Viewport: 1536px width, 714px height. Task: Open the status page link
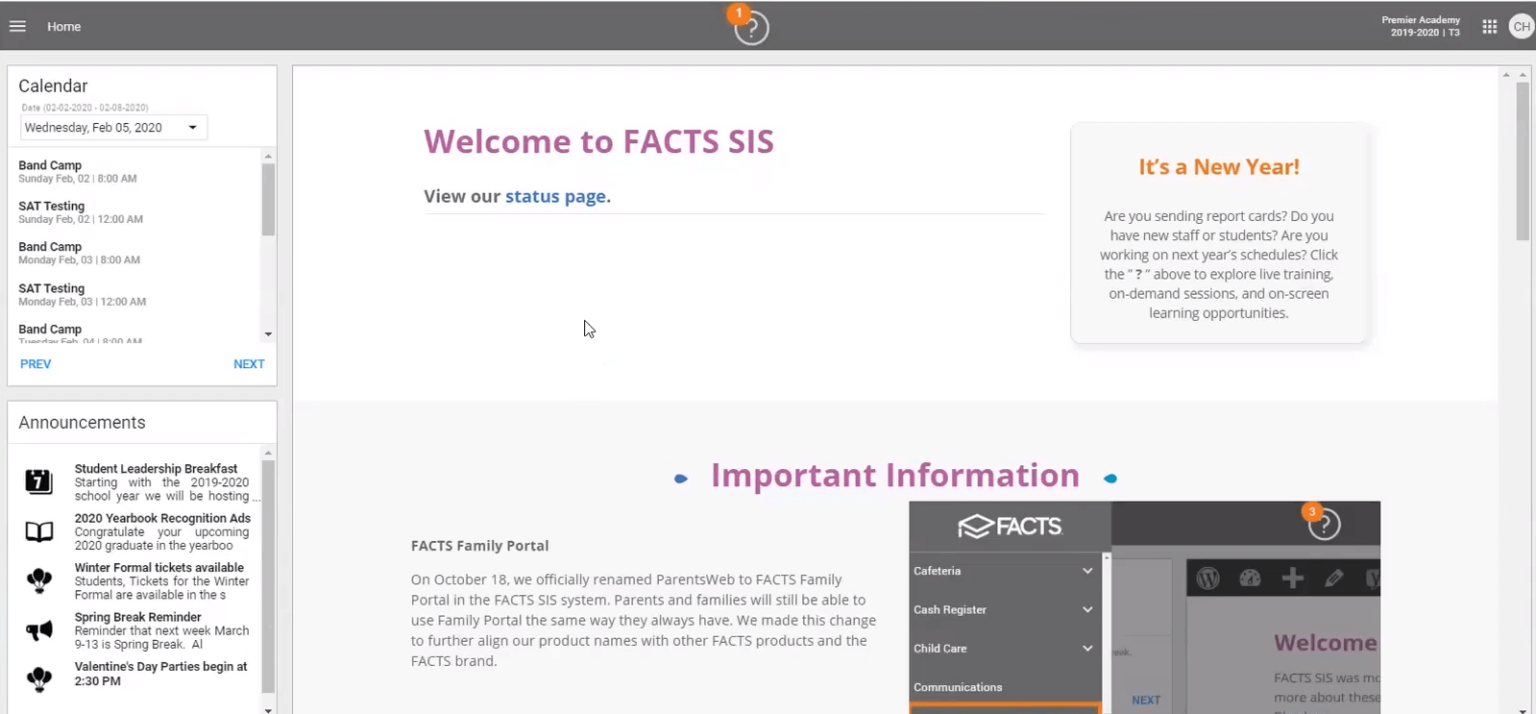556,196
